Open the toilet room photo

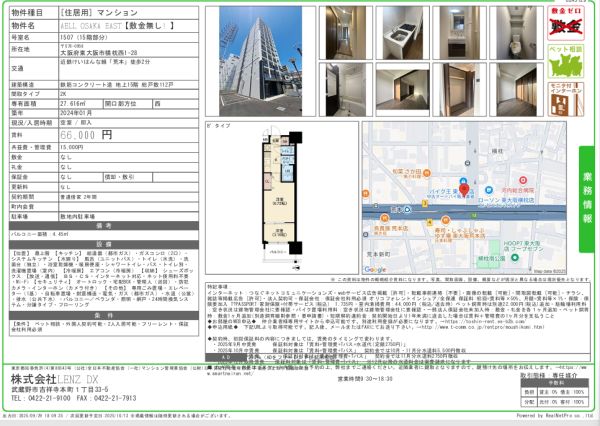coord(516,33)
